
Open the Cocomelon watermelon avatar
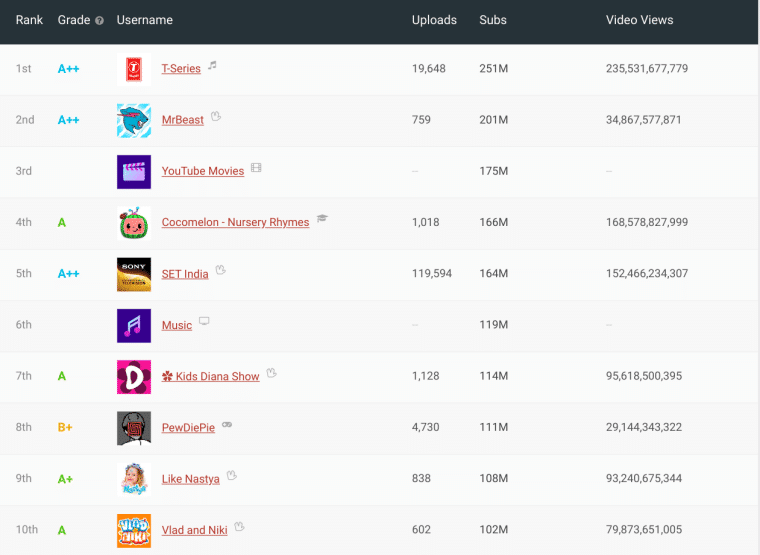[x=134, y=223]
